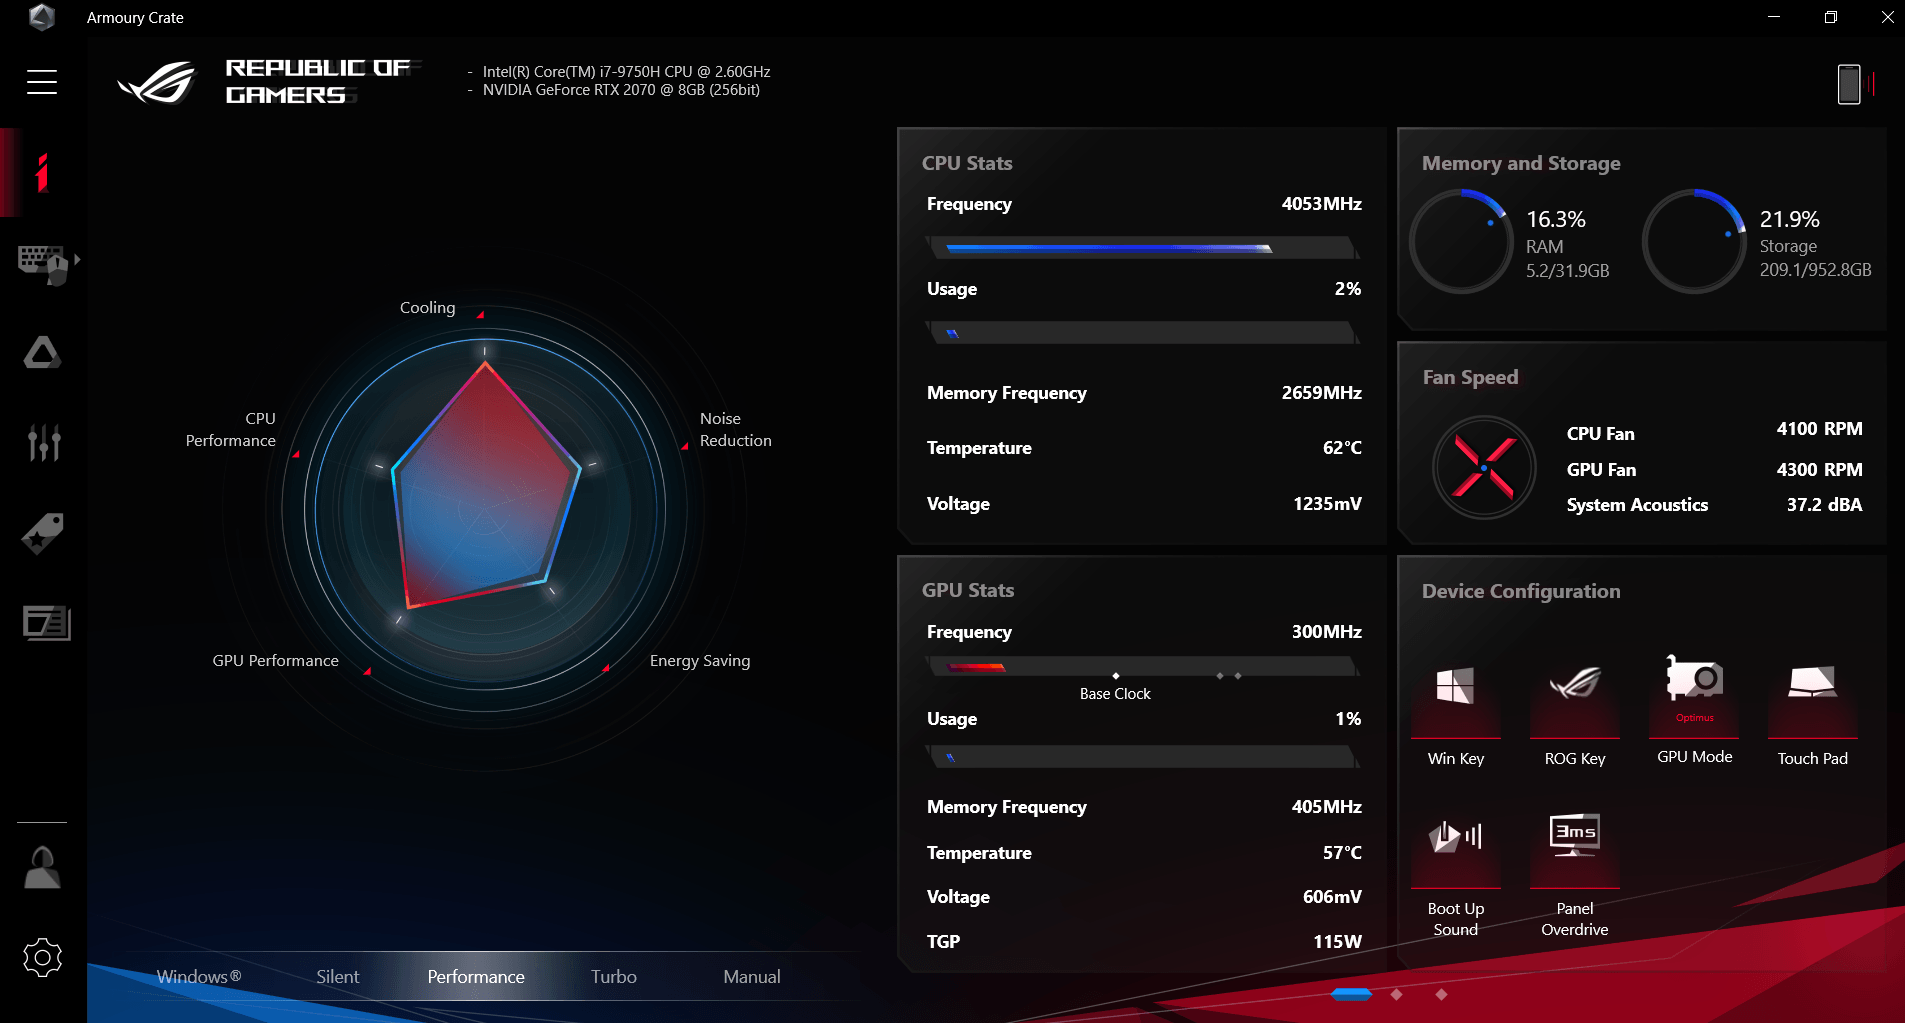Select the Performance operating mode
Image resolution: width=1905 pixels, height=1023 pixels.
click(x=476, y=977)
